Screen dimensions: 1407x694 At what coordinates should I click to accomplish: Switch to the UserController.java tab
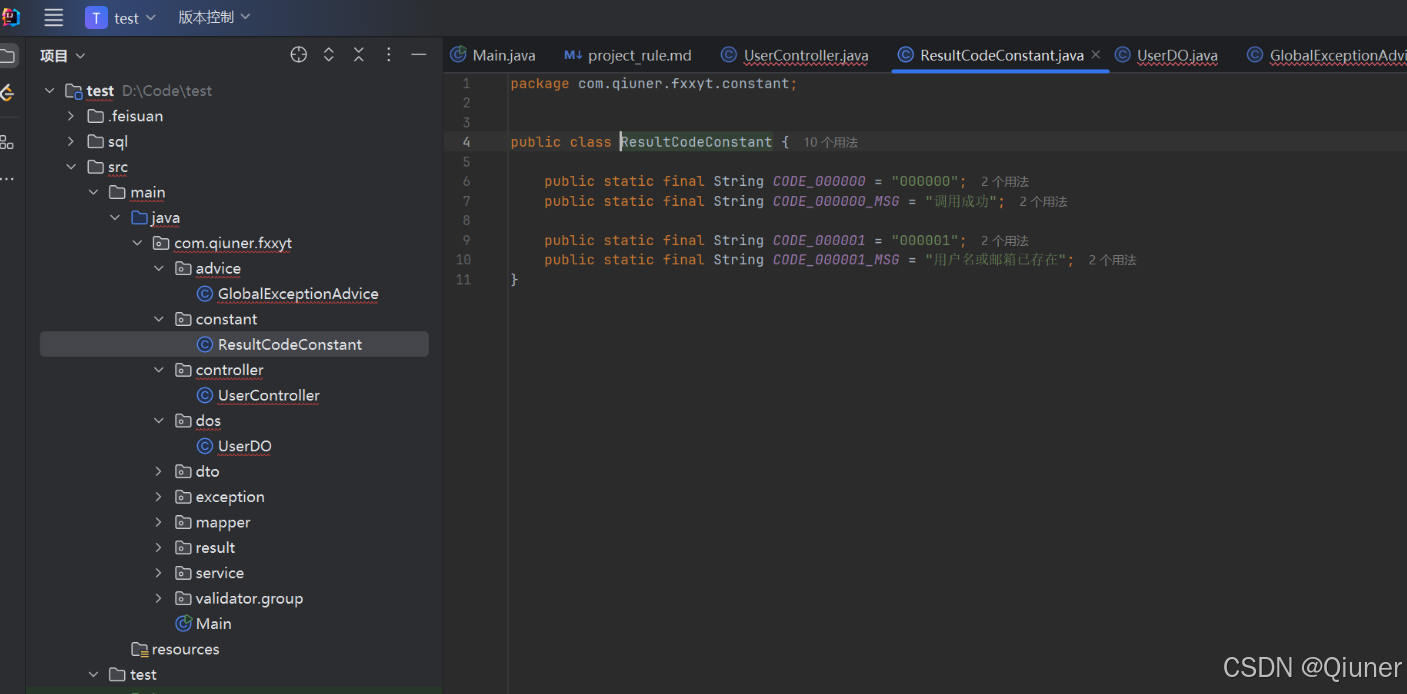(x=795, y=55)
